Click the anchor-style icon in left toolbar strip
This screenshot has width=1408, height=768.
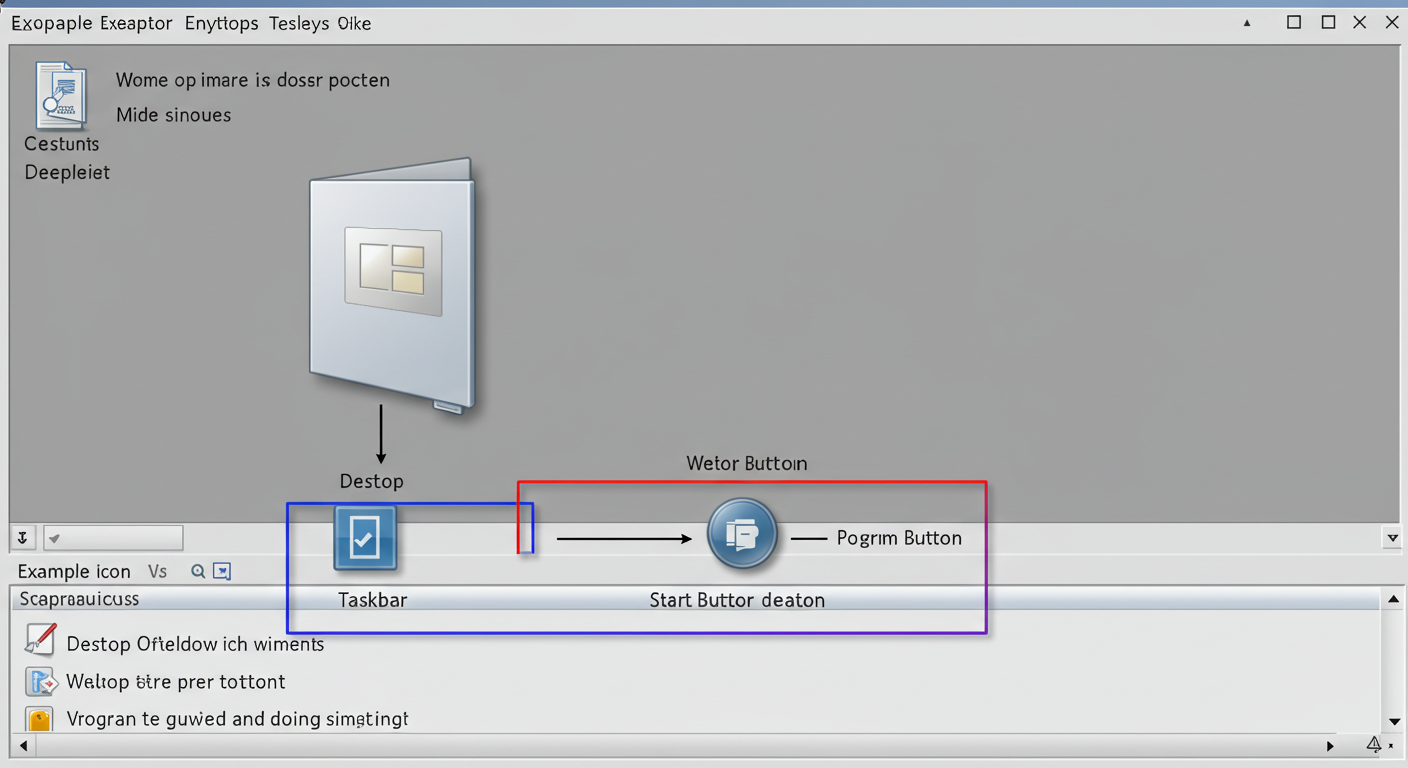tap(22, 537)
